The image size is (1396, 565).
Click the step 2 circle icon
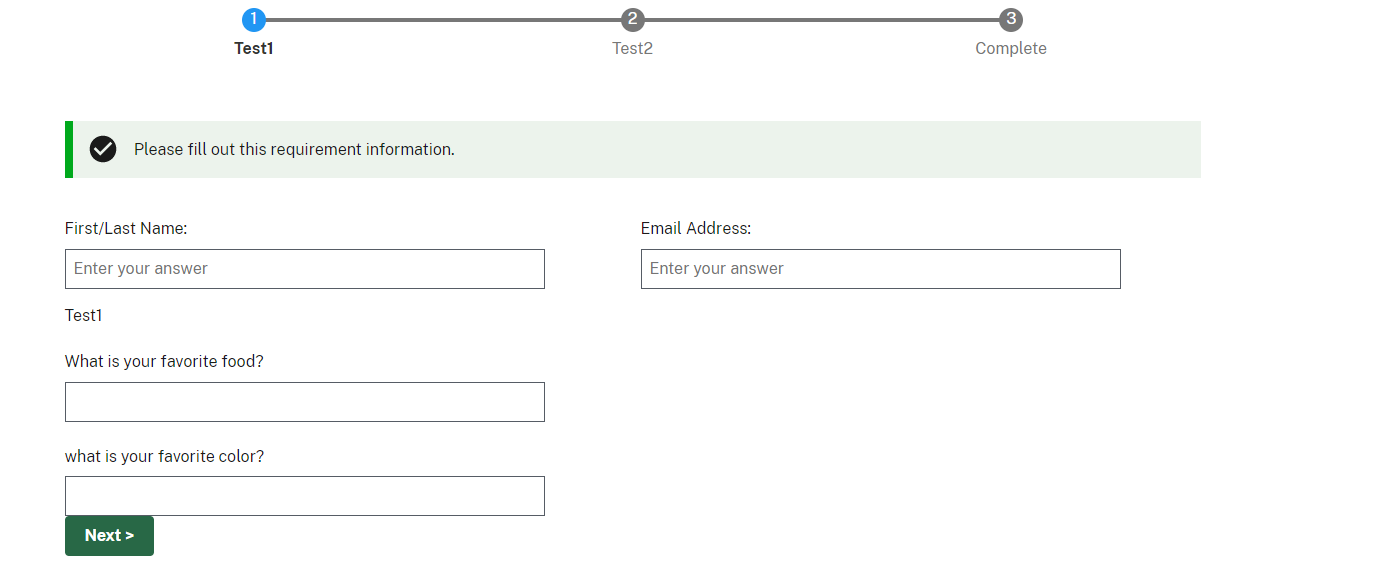coord(632,19)
